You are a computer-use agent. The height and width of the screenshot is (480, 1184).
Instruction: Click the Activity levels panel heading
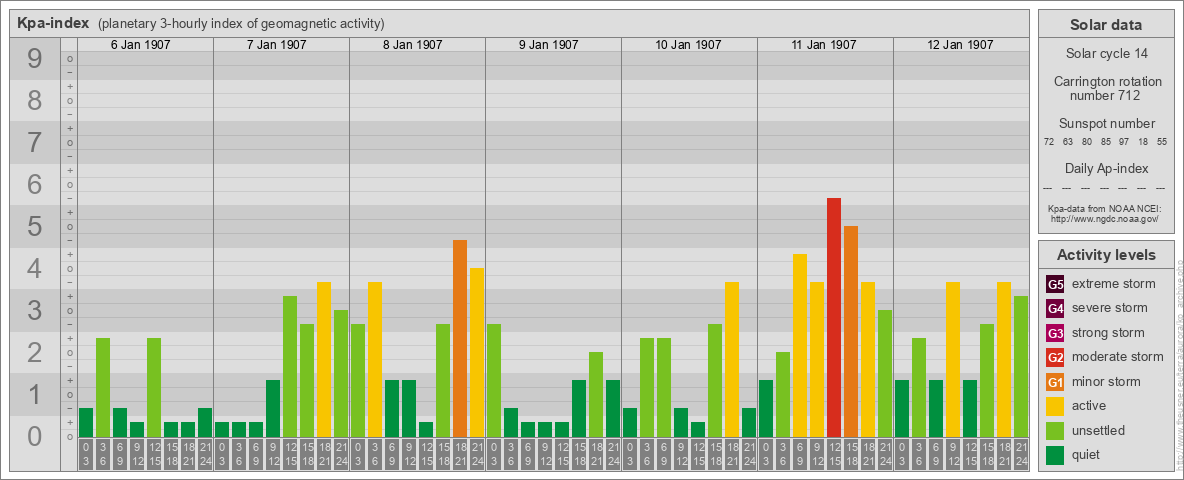point(1106,255)
